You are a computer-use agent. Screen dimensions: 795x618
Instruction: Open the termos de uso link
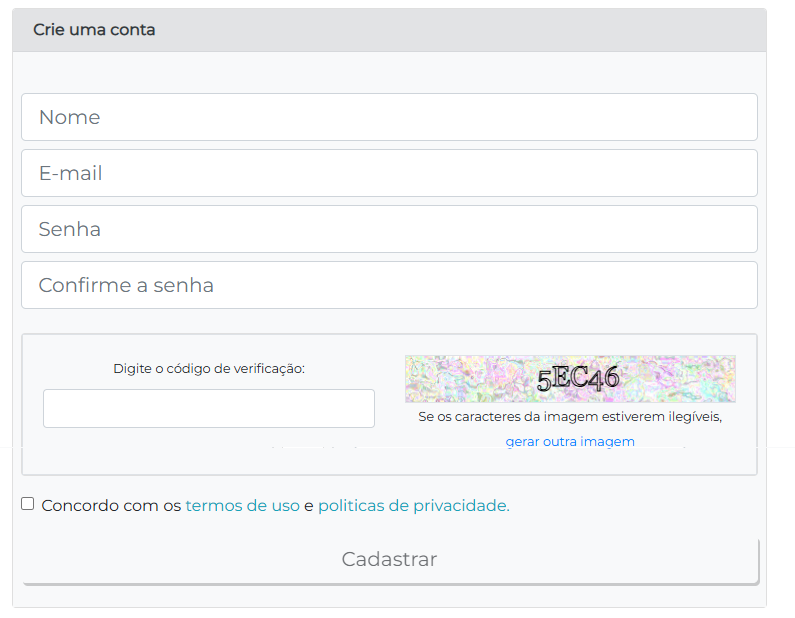click(x=243, y=506)
